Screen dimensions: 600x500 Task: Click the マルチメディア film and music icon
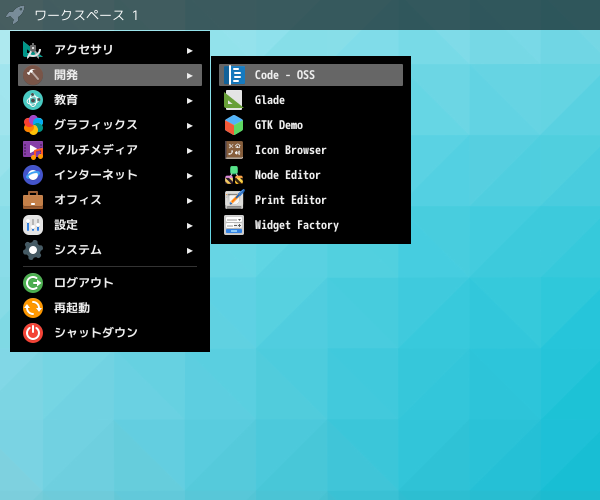(33, 150)
